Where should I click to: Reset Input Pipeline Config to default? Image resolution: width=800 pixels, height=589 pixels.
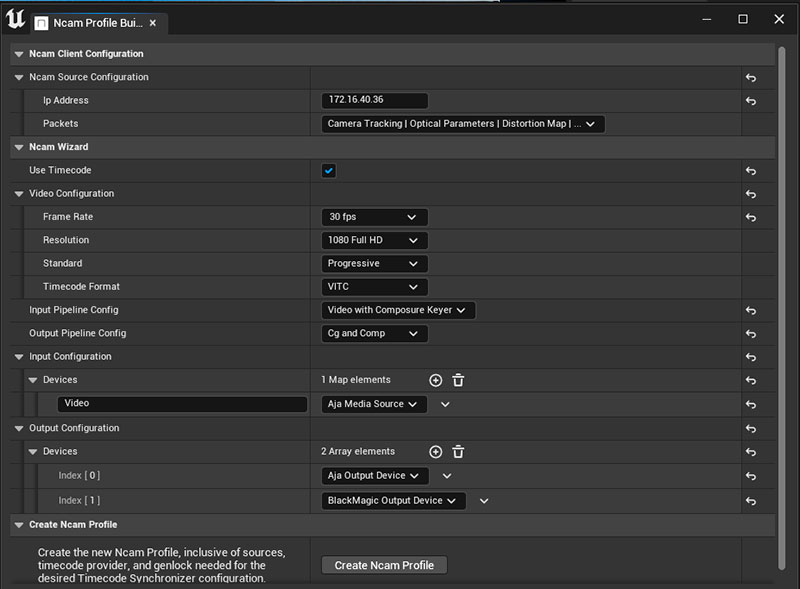pyautogui.click(x=751, y=310)
